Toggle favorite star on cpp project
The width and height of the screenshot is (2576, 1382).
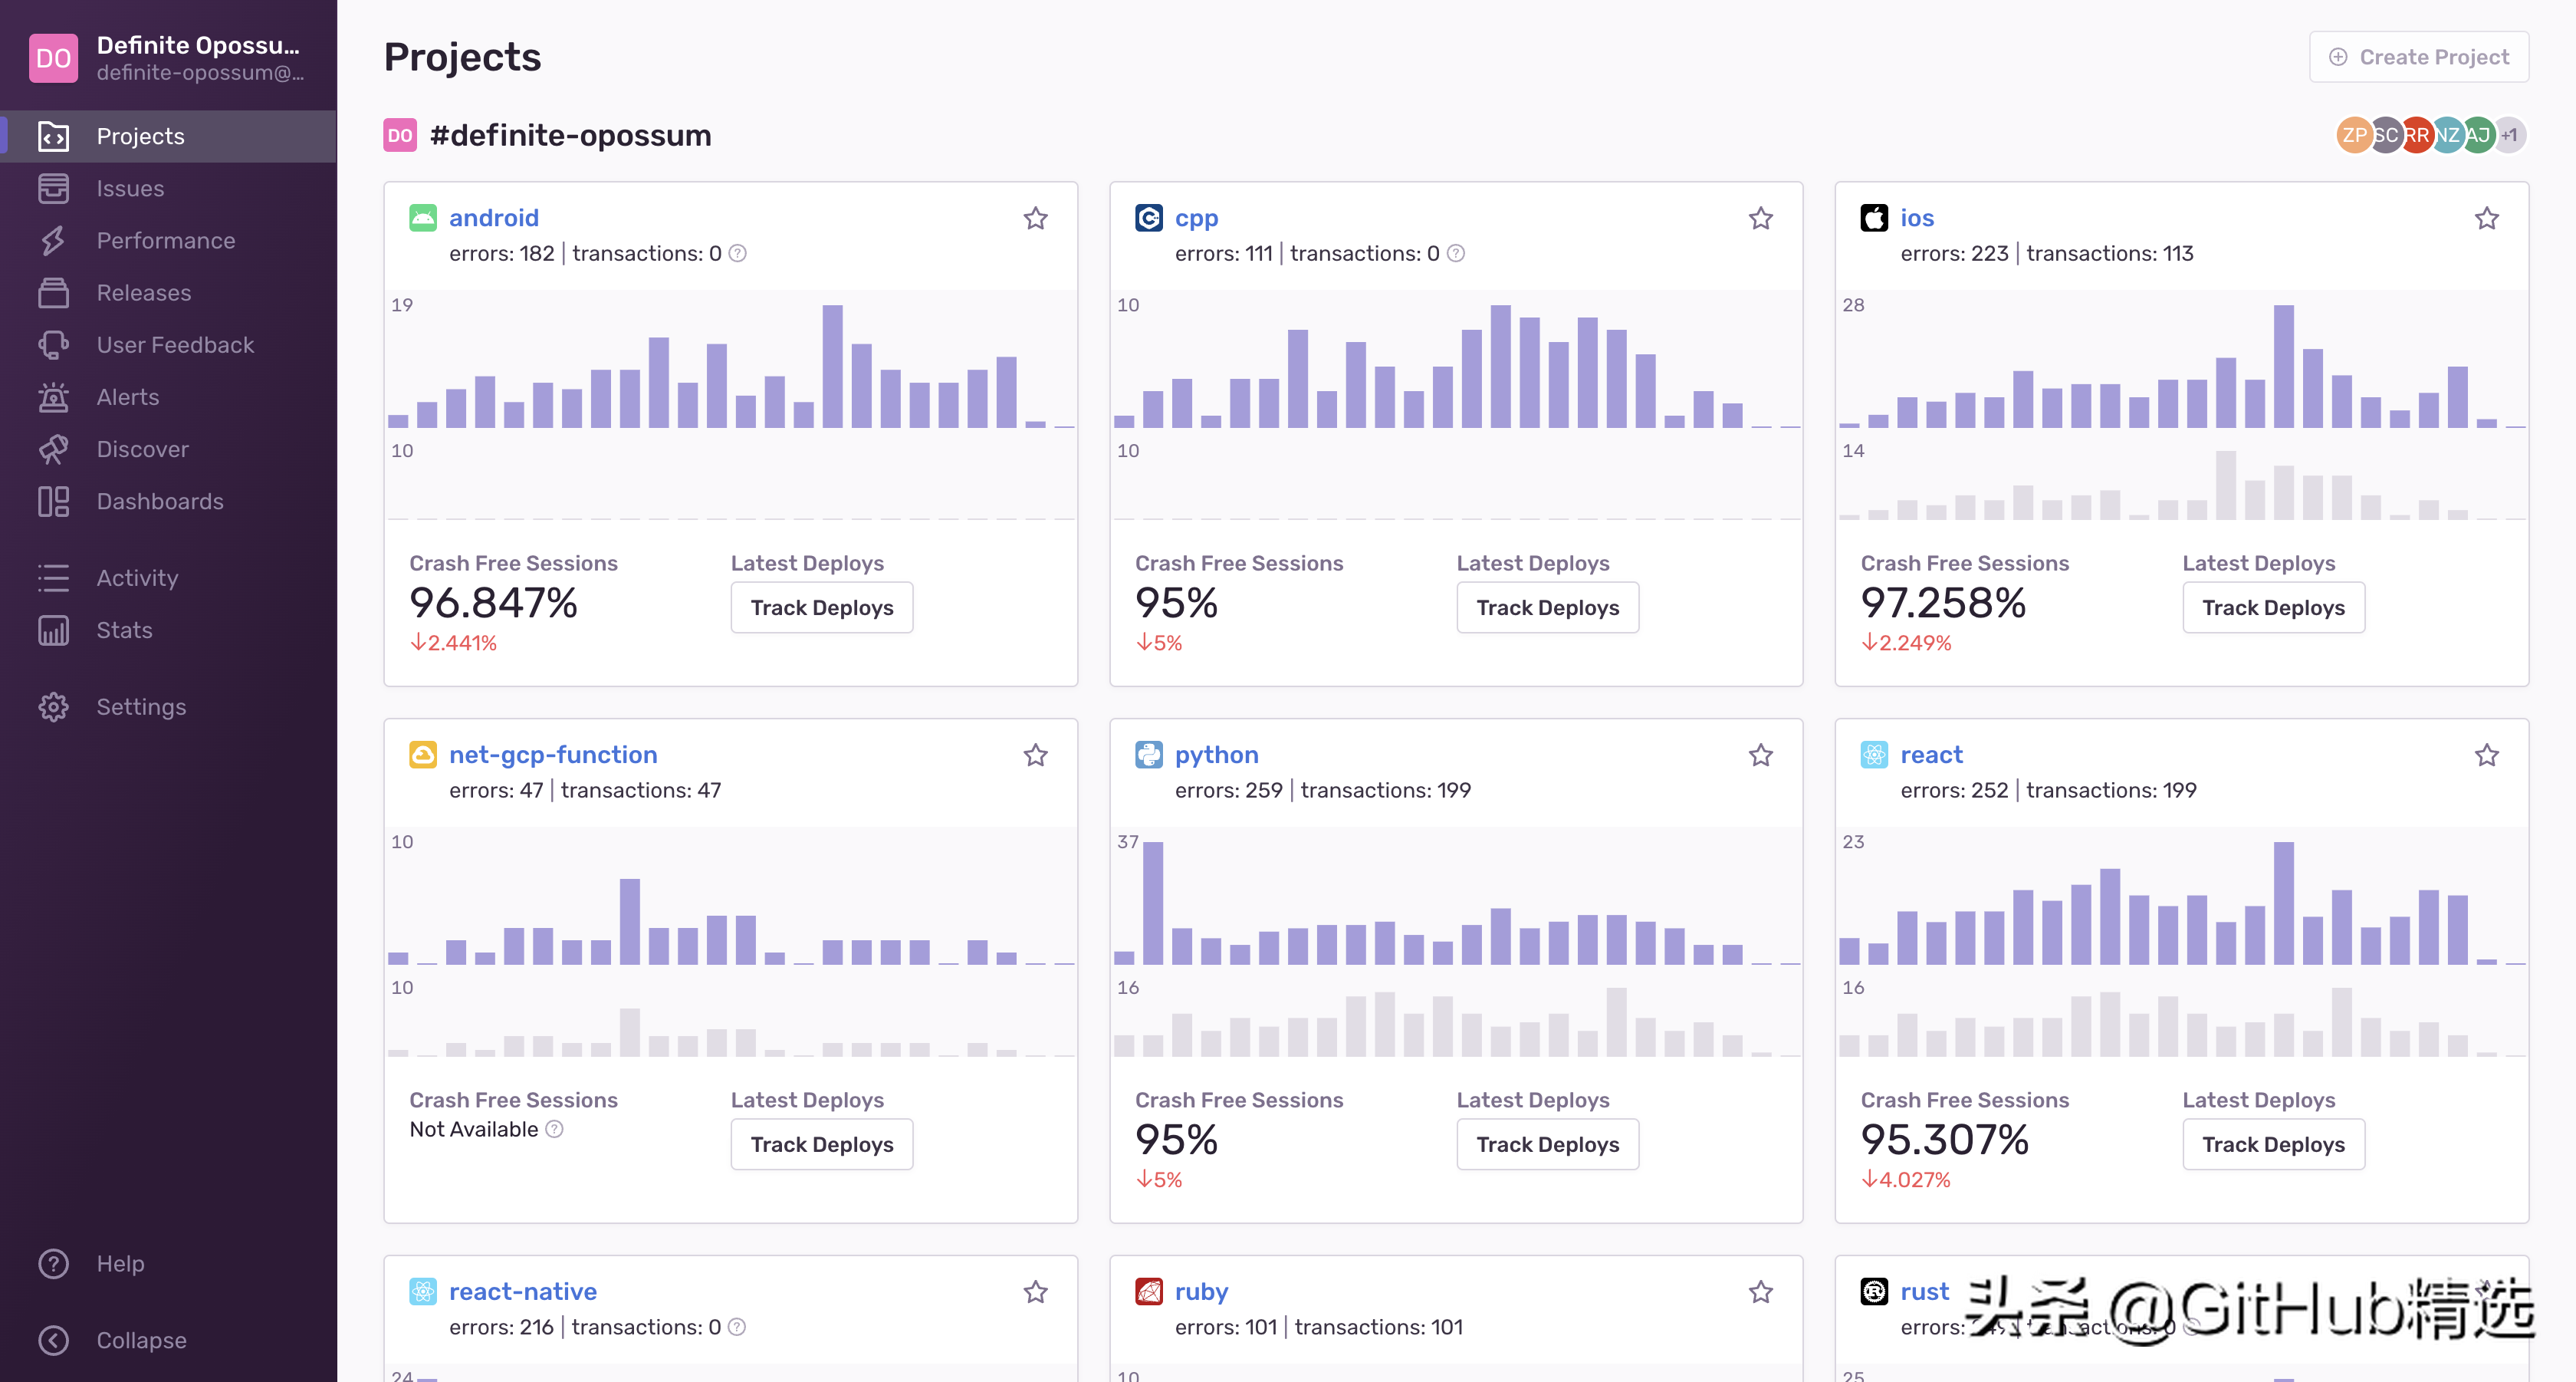(1760, 218)
